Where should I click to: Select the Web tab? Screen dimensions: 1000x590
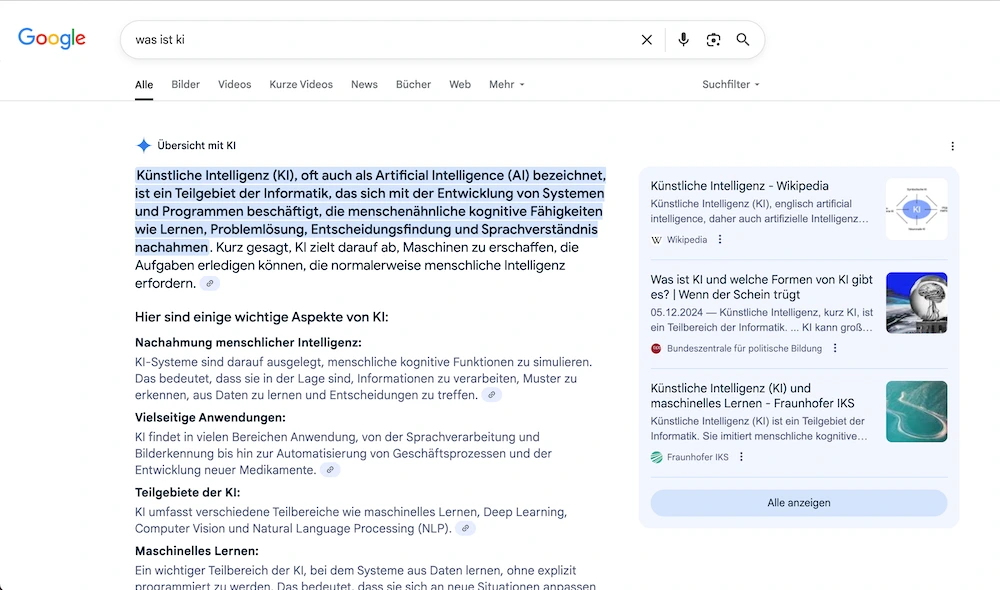pyautogui.click(x=460, y=84)
